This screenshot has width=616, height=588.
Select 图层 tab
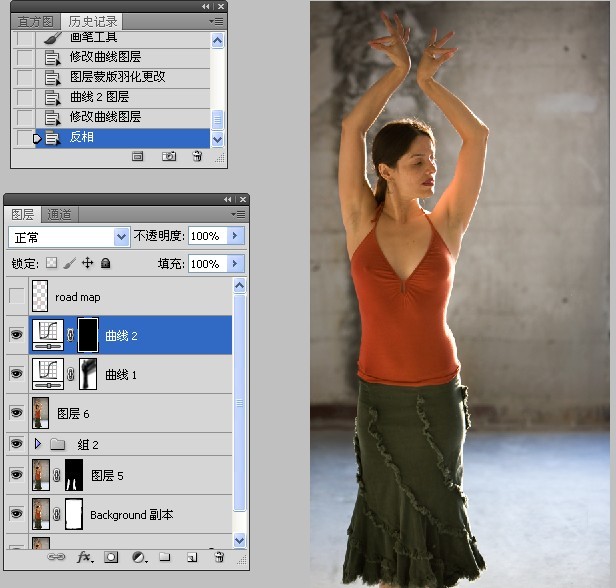[22, 214]
